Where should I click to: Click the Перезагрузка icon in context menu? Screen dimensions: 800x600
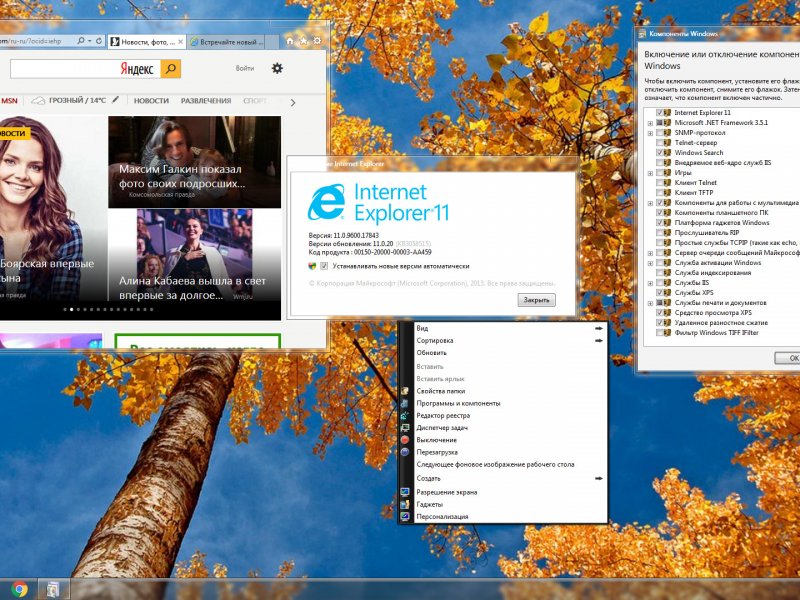[405, 452]
